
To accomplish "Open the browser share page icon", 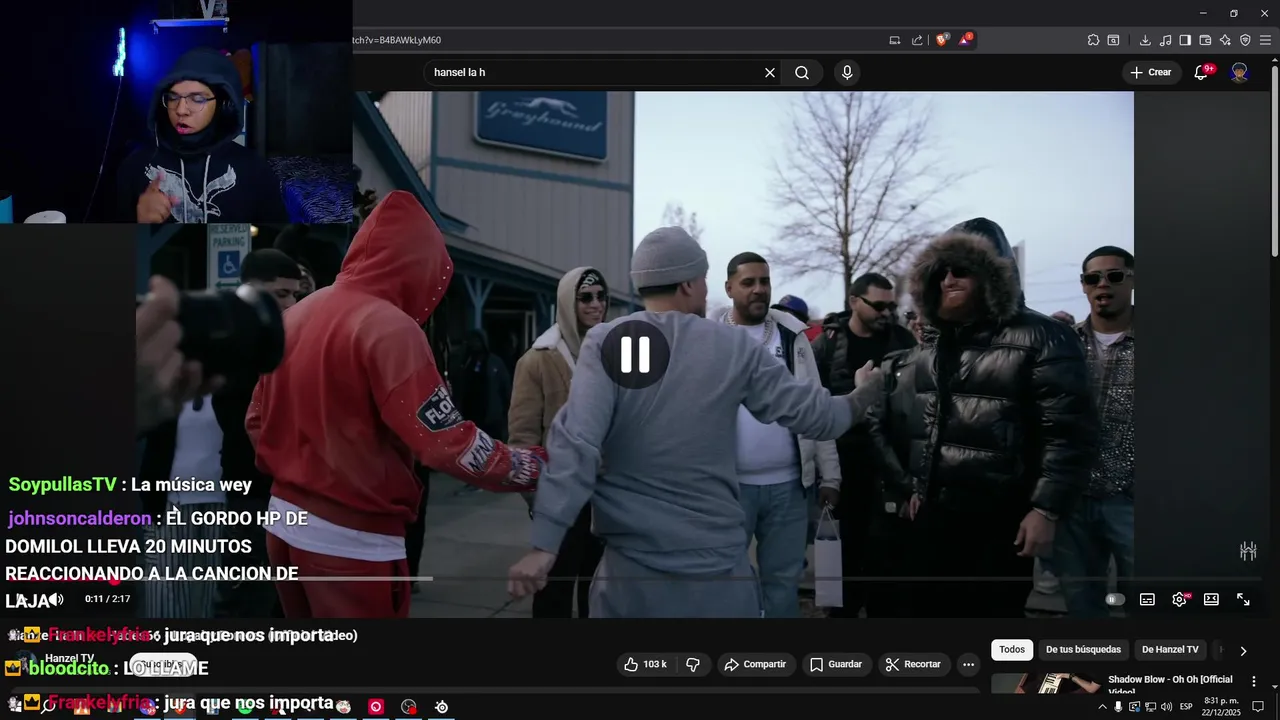I will (918, 40).
